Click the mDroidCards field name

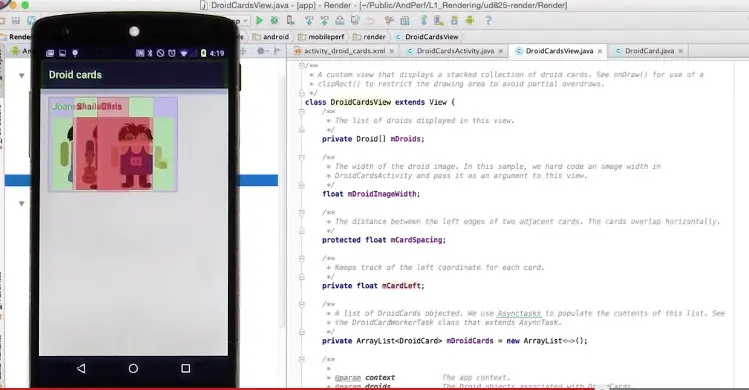(x=470, y=341)
